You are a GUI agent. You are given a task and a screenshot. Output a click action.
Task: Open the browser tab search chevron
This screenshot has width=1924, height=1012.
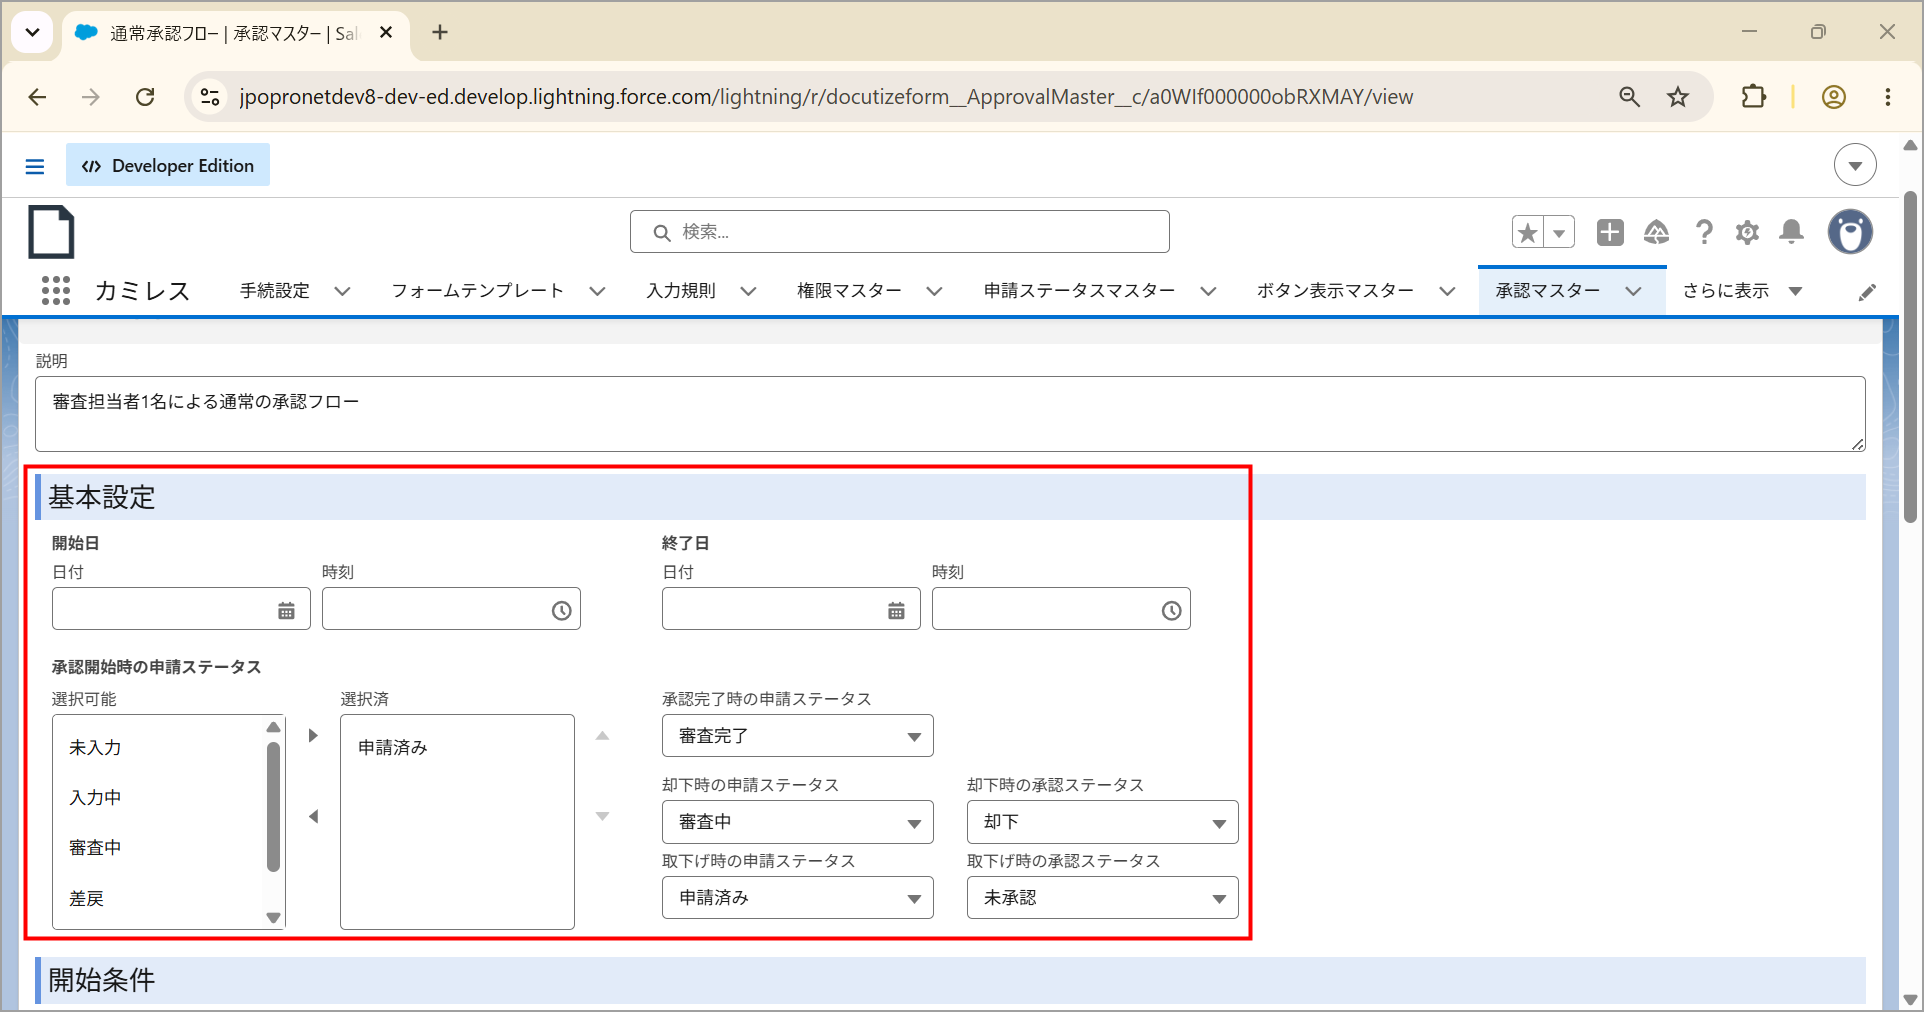click(x=32, y=32)
